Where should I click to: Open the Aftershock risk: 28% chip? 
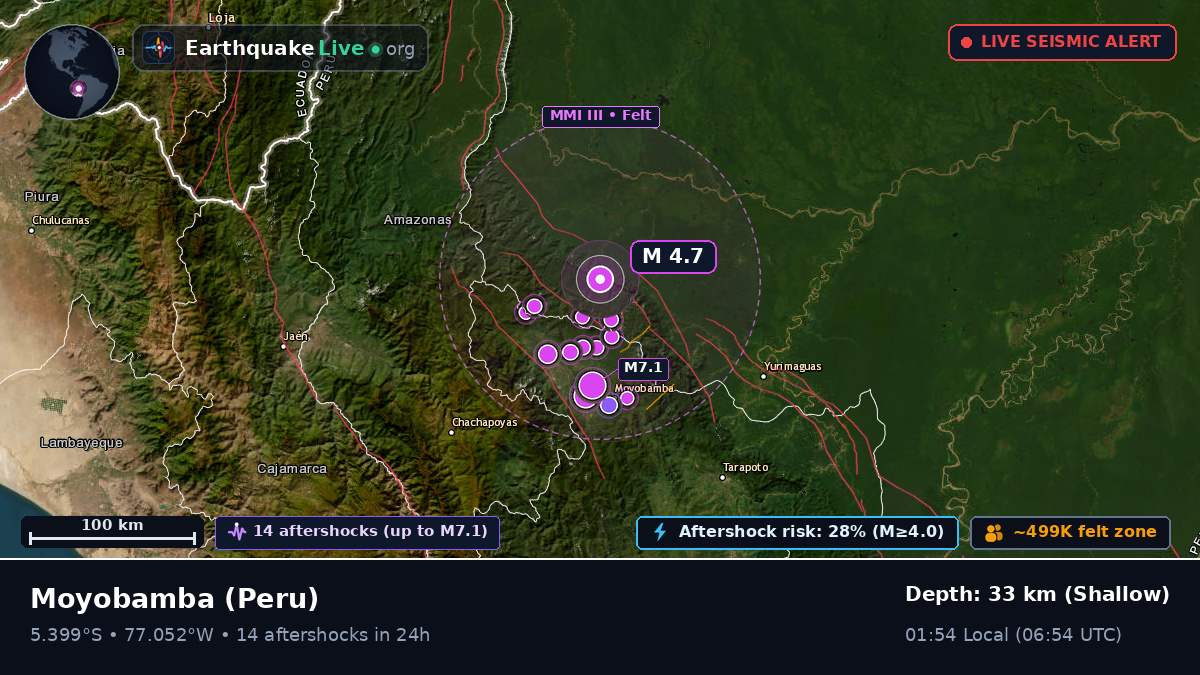tap(797, 532)
